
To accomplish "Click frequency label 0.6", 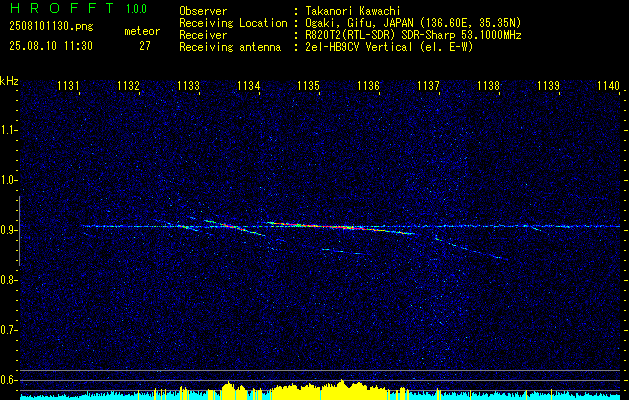I will pyautogui.click(x=8, y=380).
